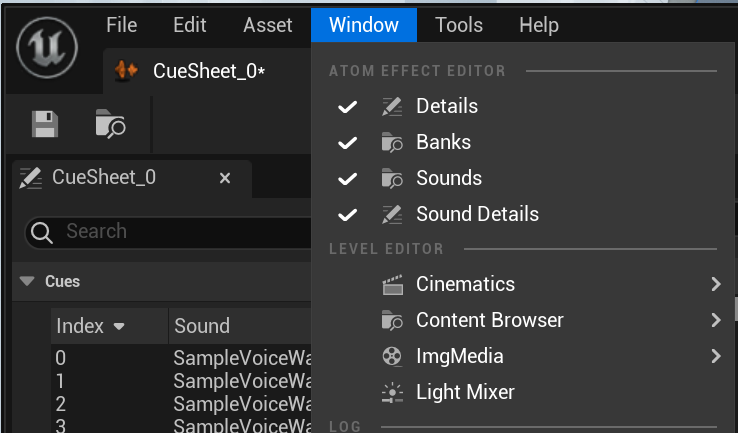738x433 pixels.
Task: Click the Browse to asset toolbar icon
Action: (110, 124)
